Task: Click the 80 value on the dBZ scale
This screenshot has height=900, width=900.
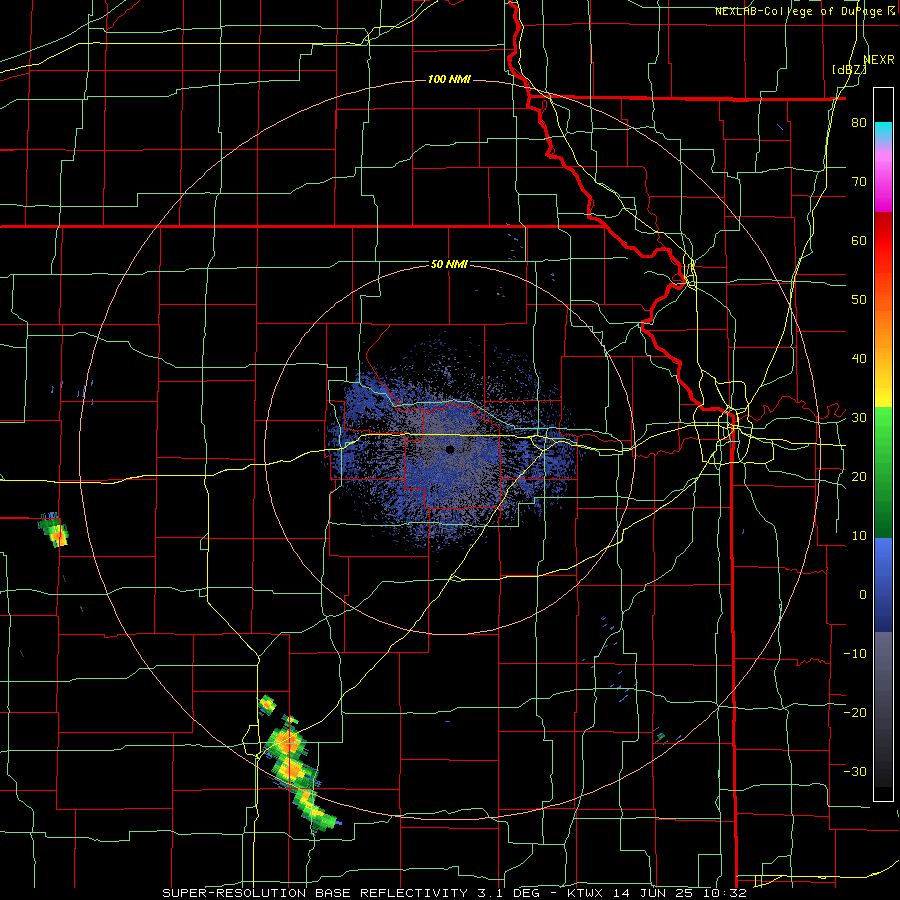Action: (859, 122)
